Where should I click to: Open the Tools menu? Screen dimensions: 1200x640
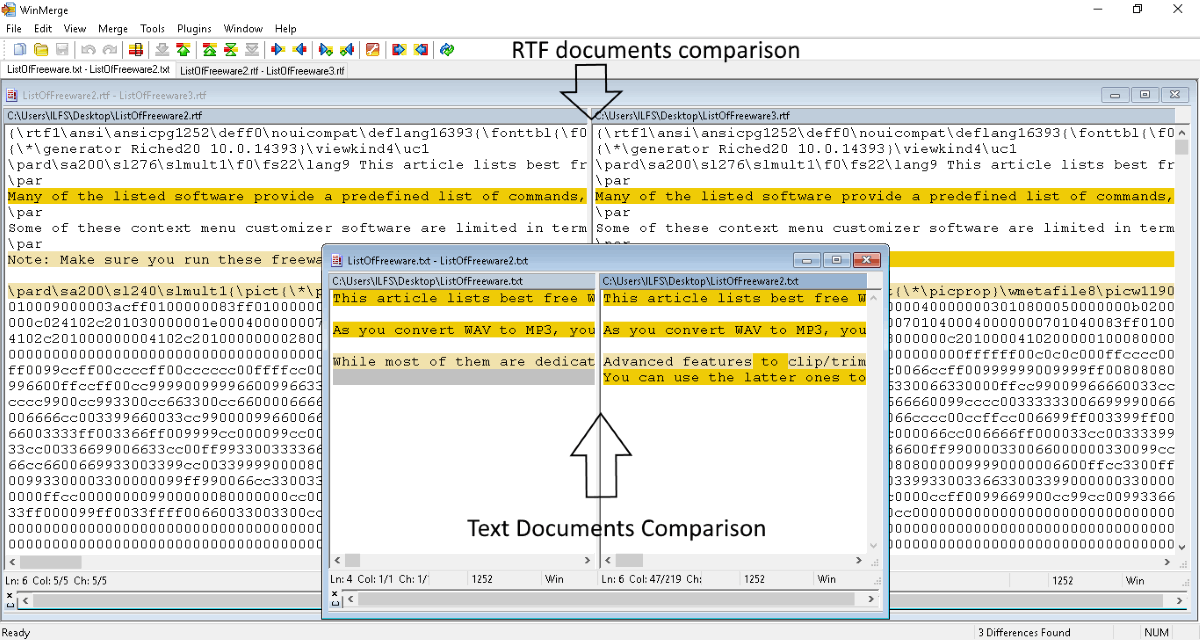(x=153, y=29)
